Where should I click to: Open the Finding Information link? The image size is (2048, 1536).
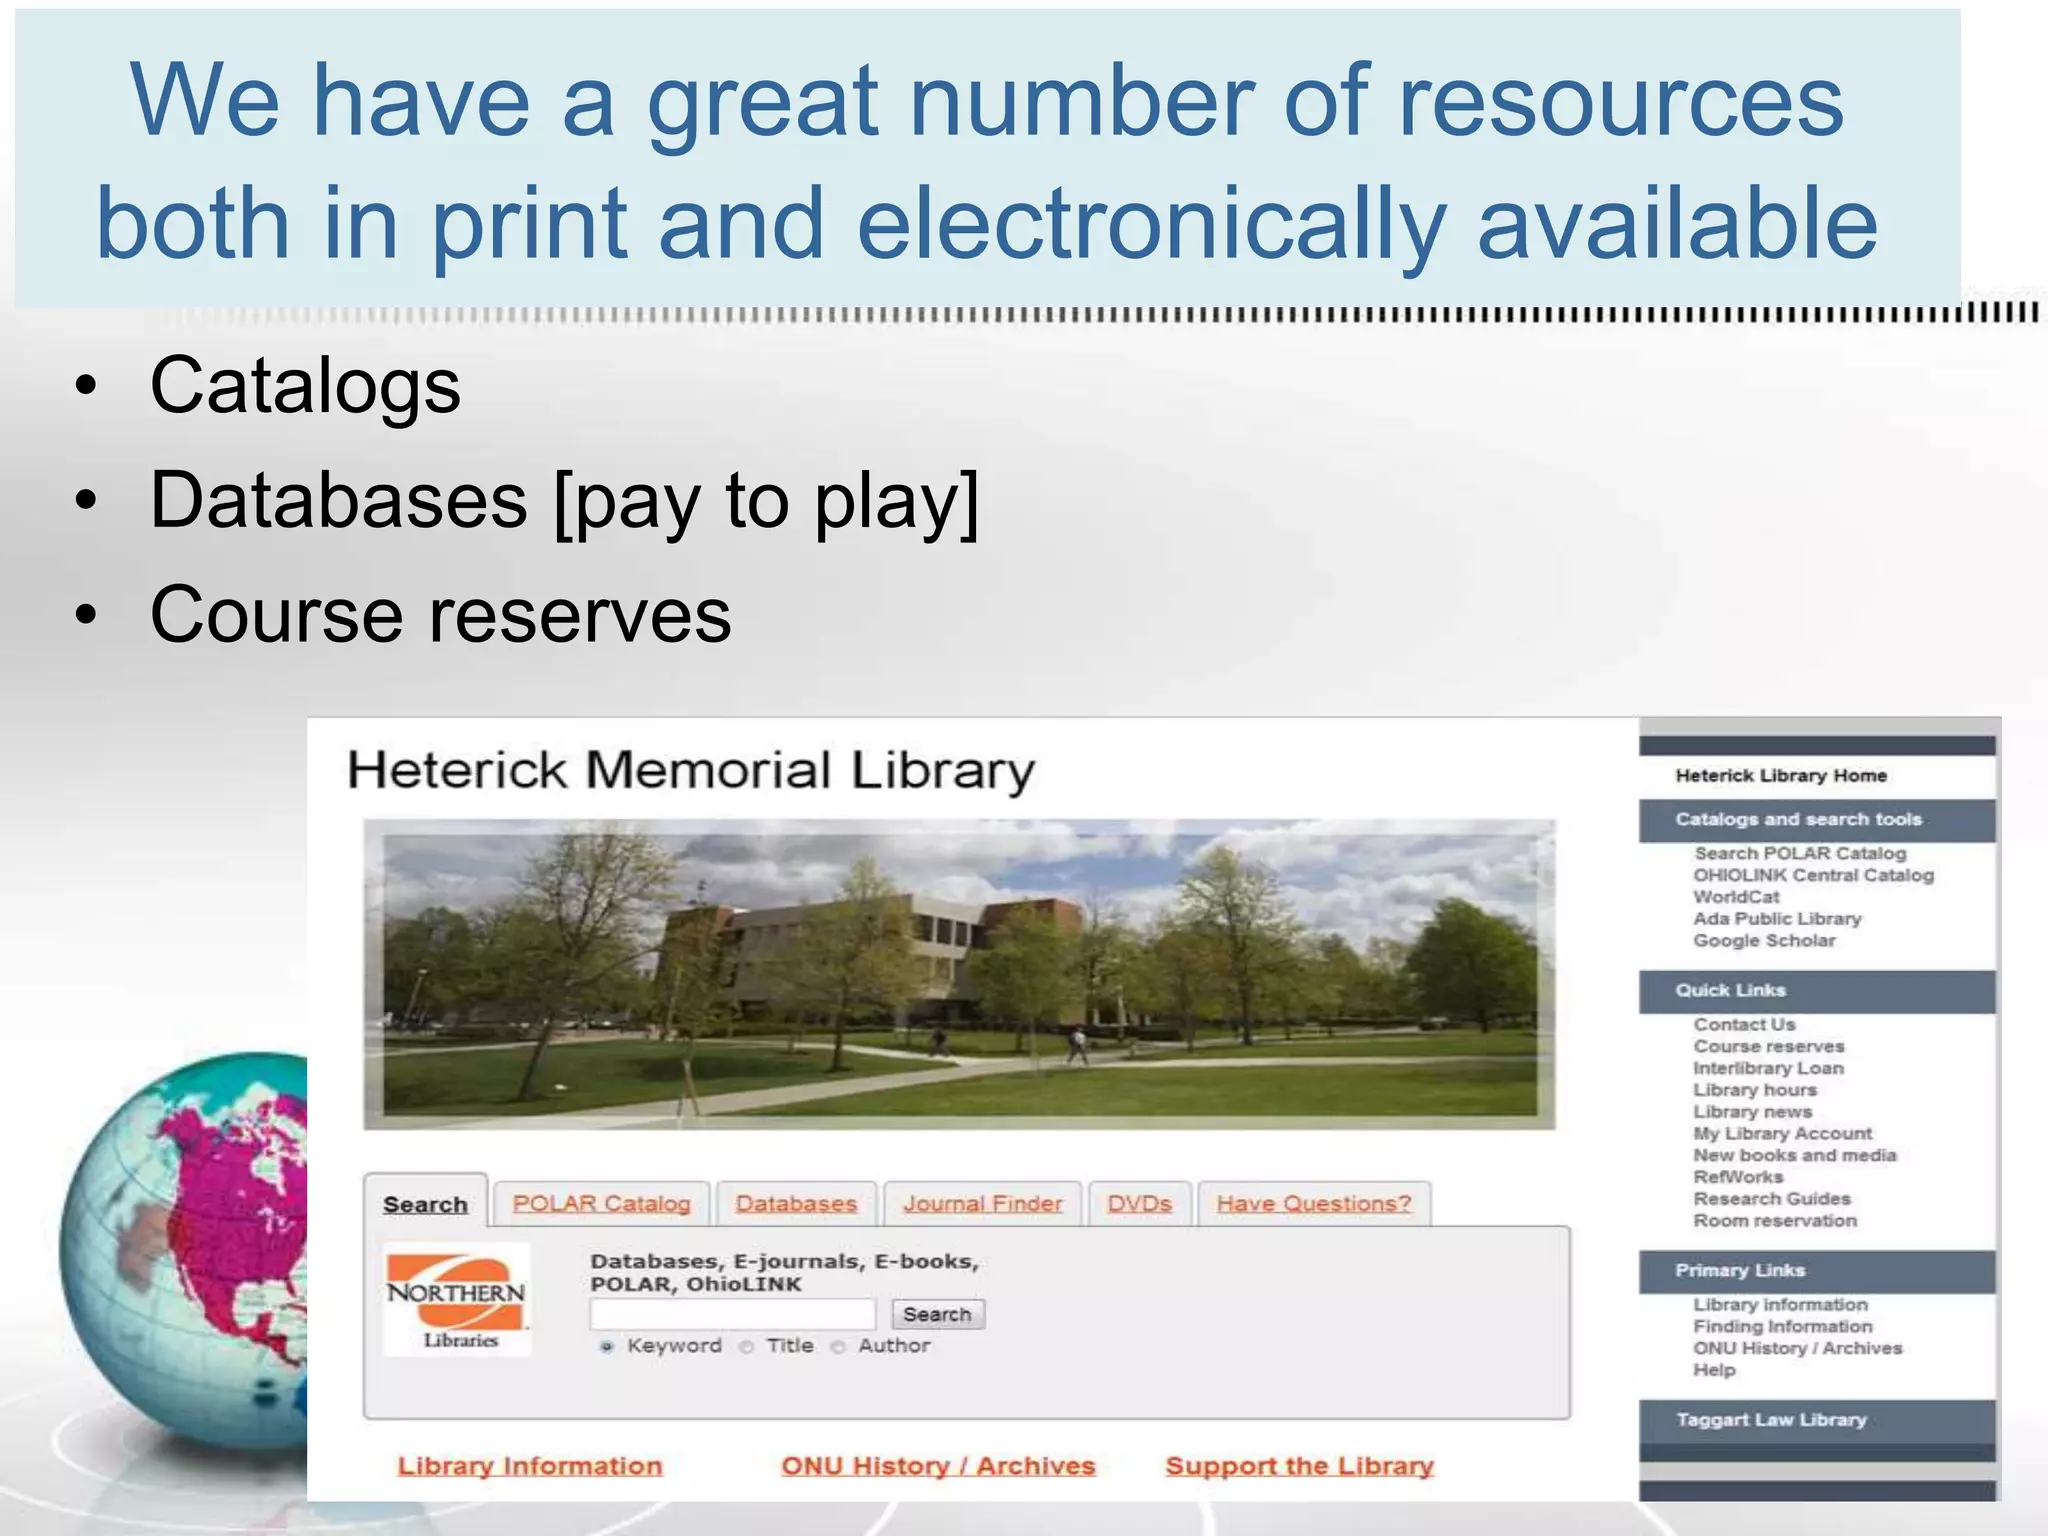coord(1782,1327)
